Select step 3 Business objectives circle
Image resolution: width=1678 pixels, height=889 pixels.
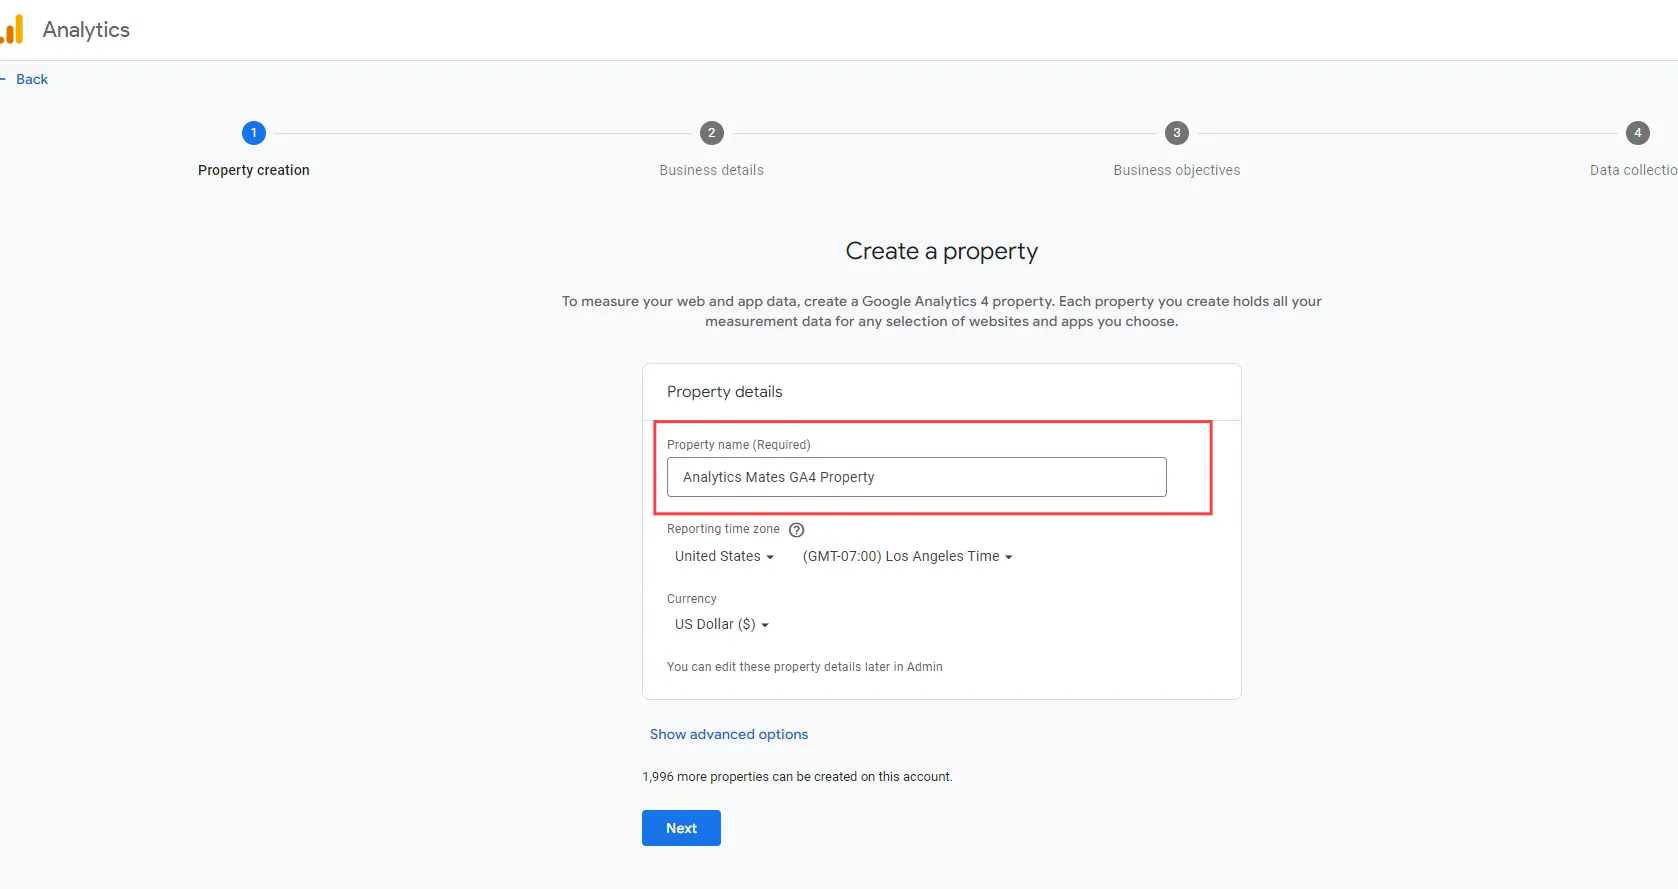1177,132
